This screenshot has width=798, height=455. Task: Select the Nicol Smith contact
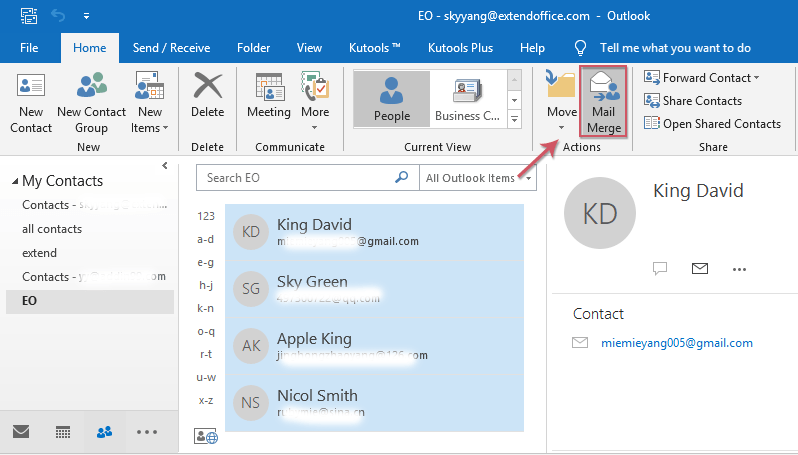pyautogui.click(x=375, y=404)
